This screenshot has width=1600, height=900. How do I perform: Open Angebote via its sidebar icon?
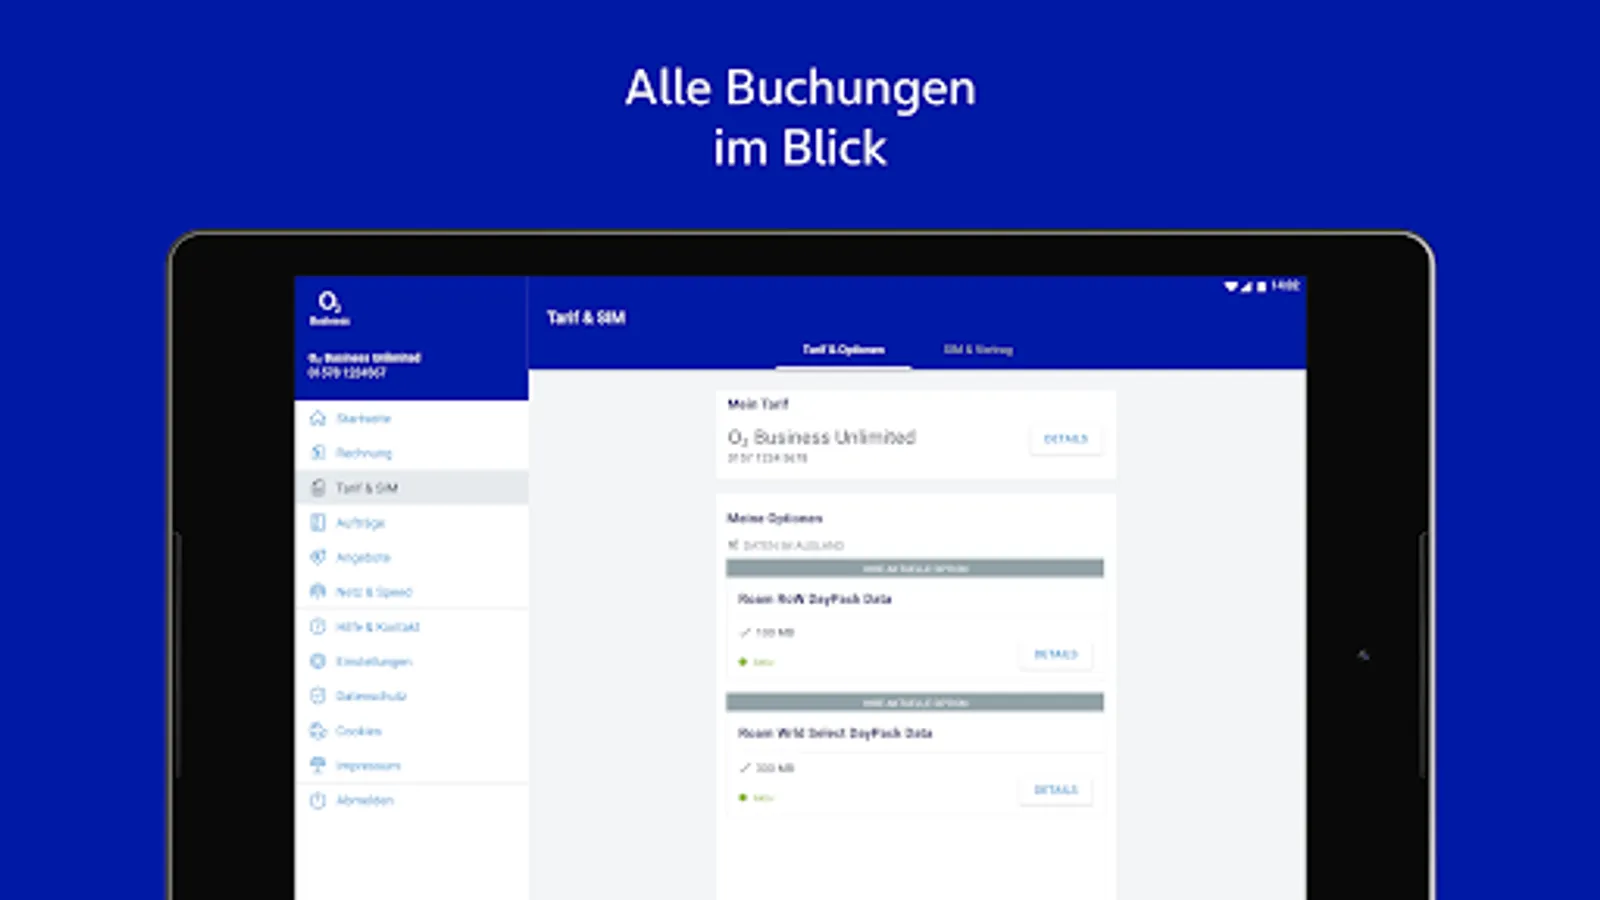coord(318,557)
